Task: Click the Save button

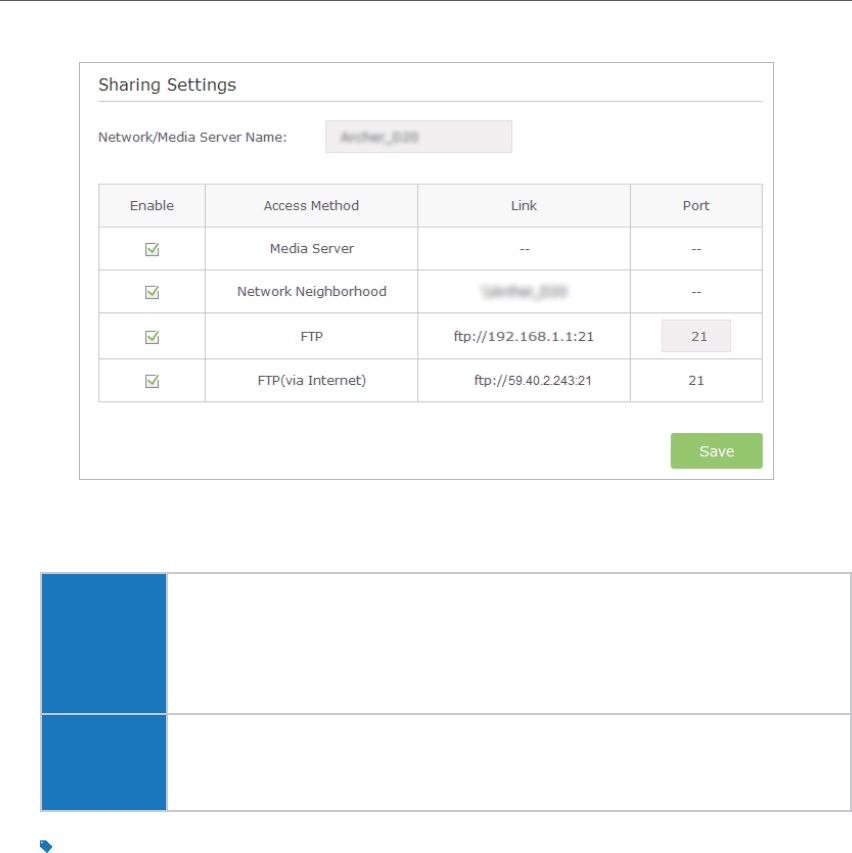Action: click(x=716, y=451)
